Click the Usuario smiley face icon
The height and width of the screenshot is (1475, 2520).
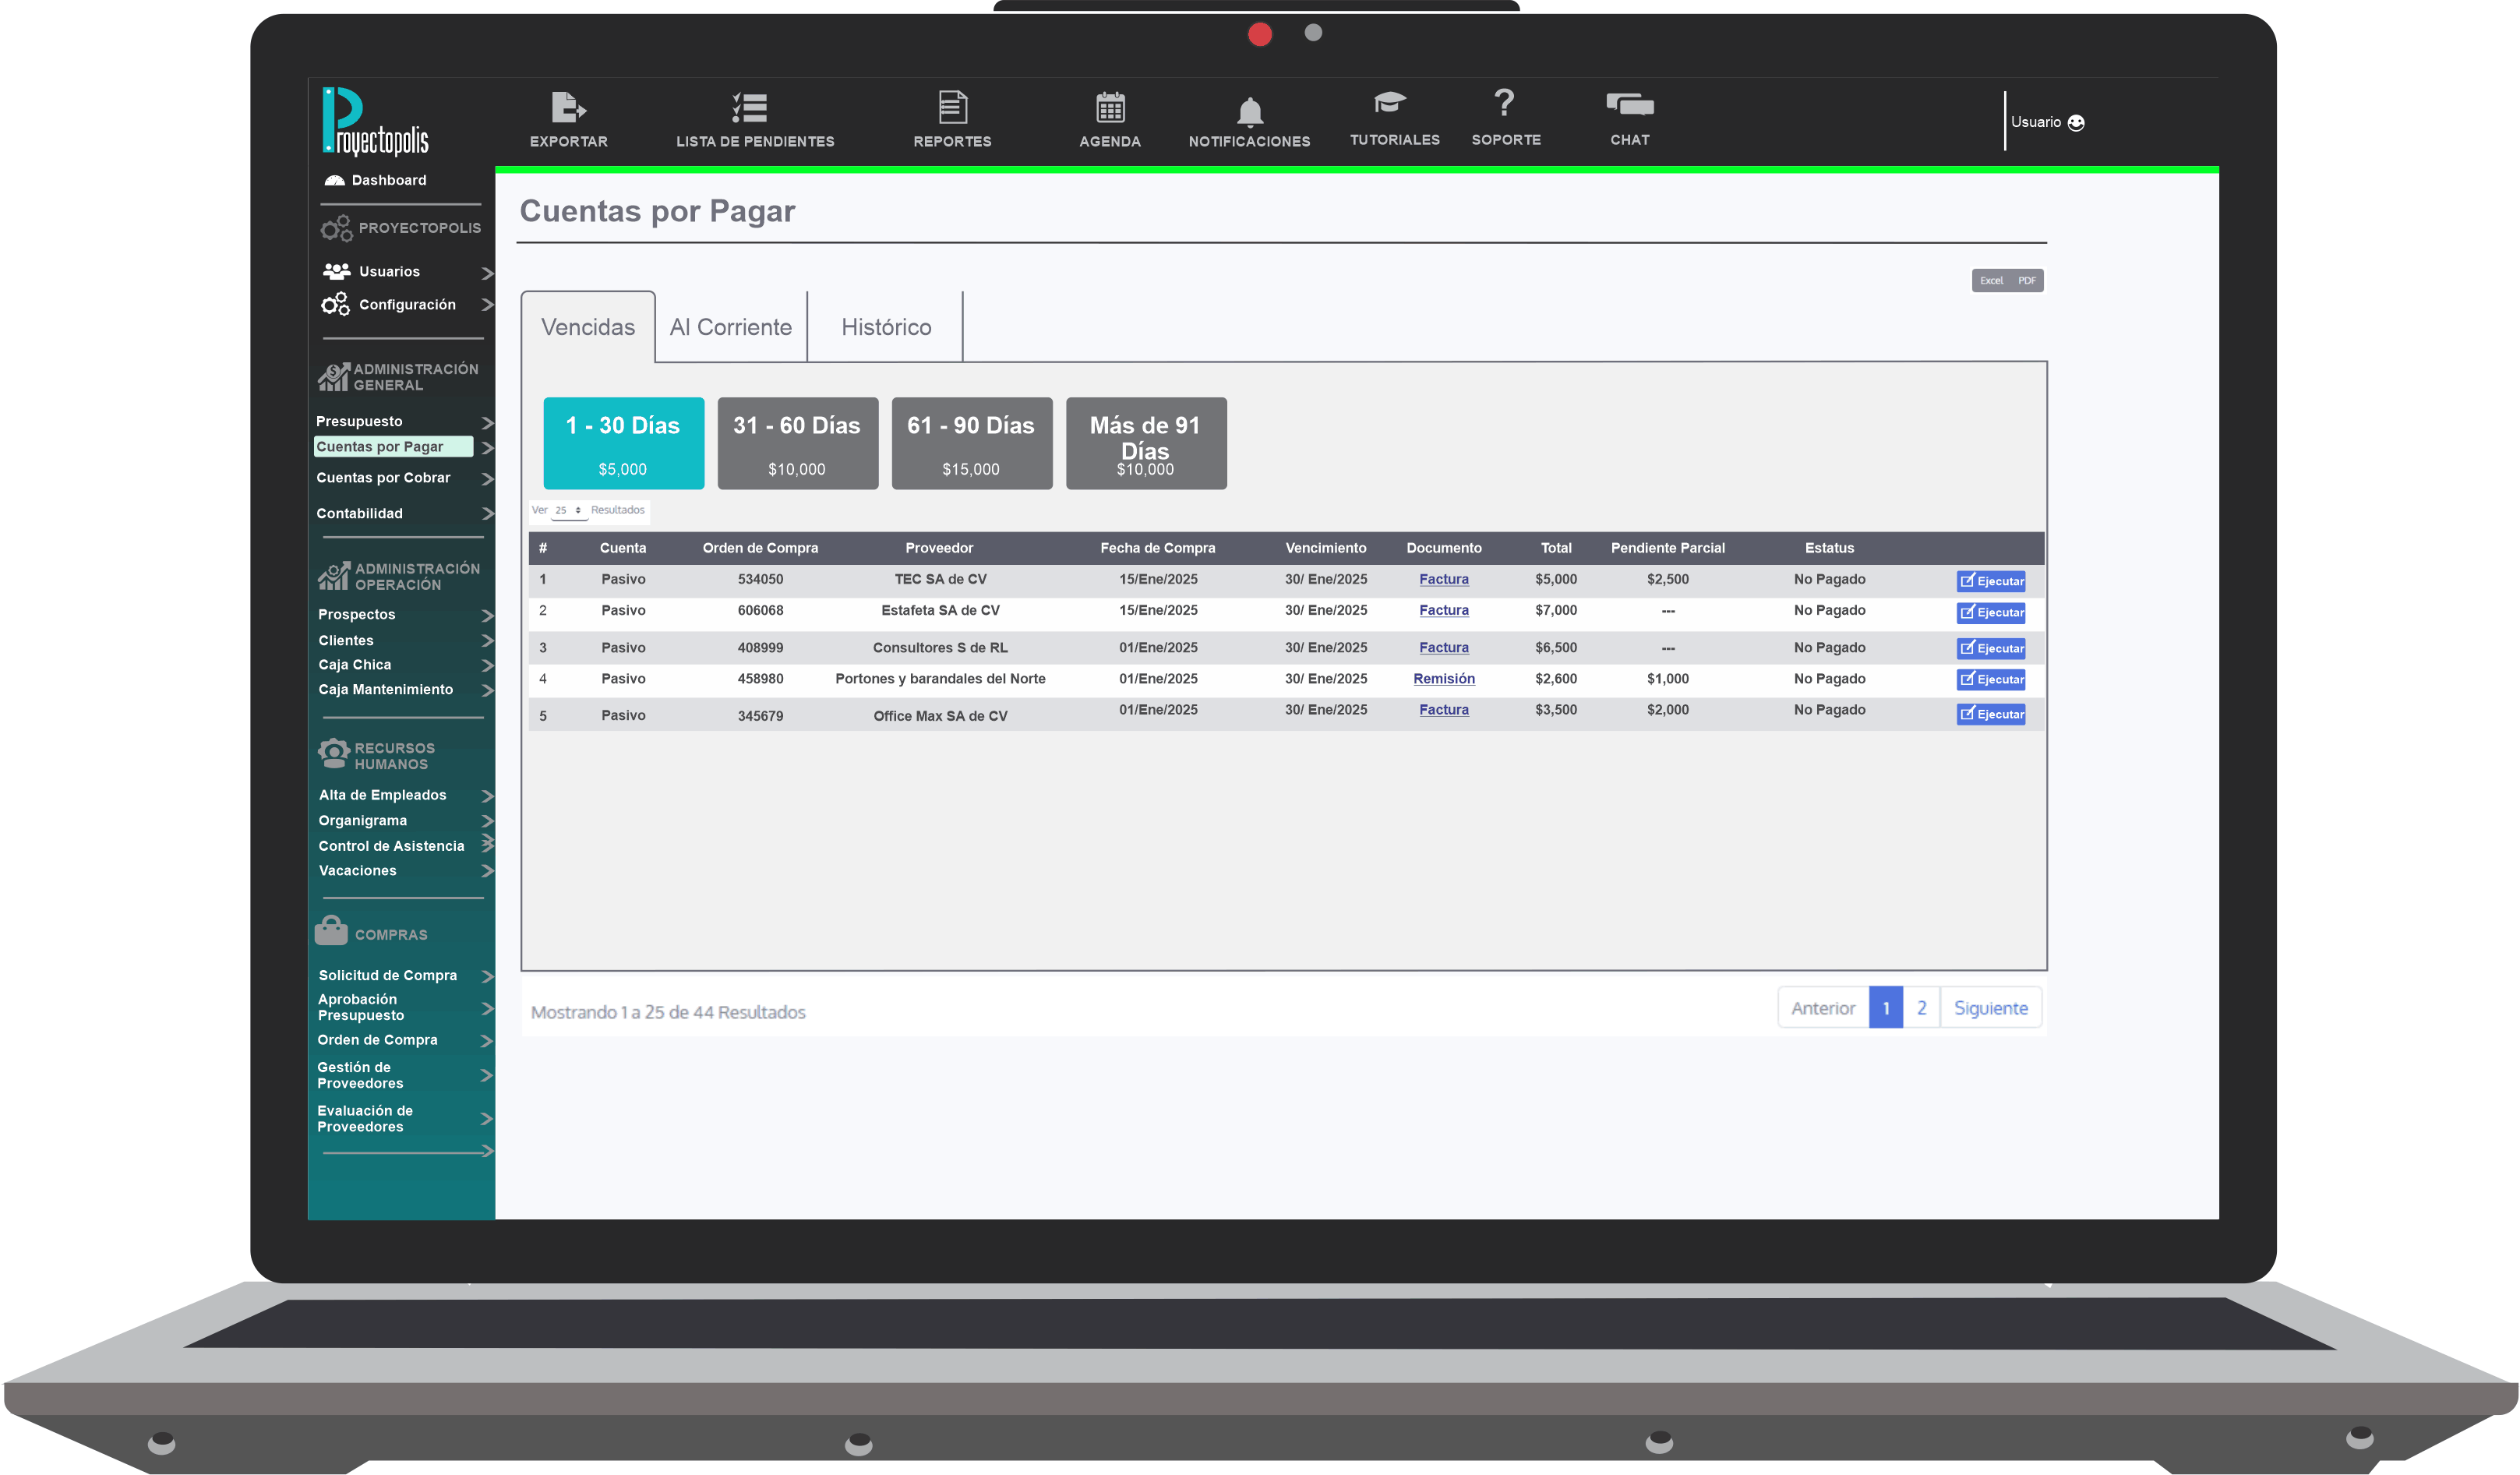point(2076,122)
